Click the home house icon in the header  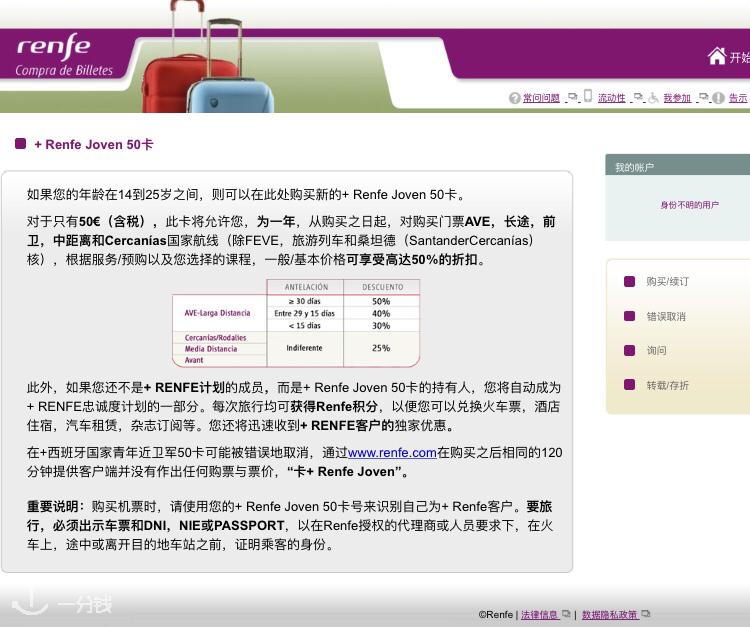point(717,56)
